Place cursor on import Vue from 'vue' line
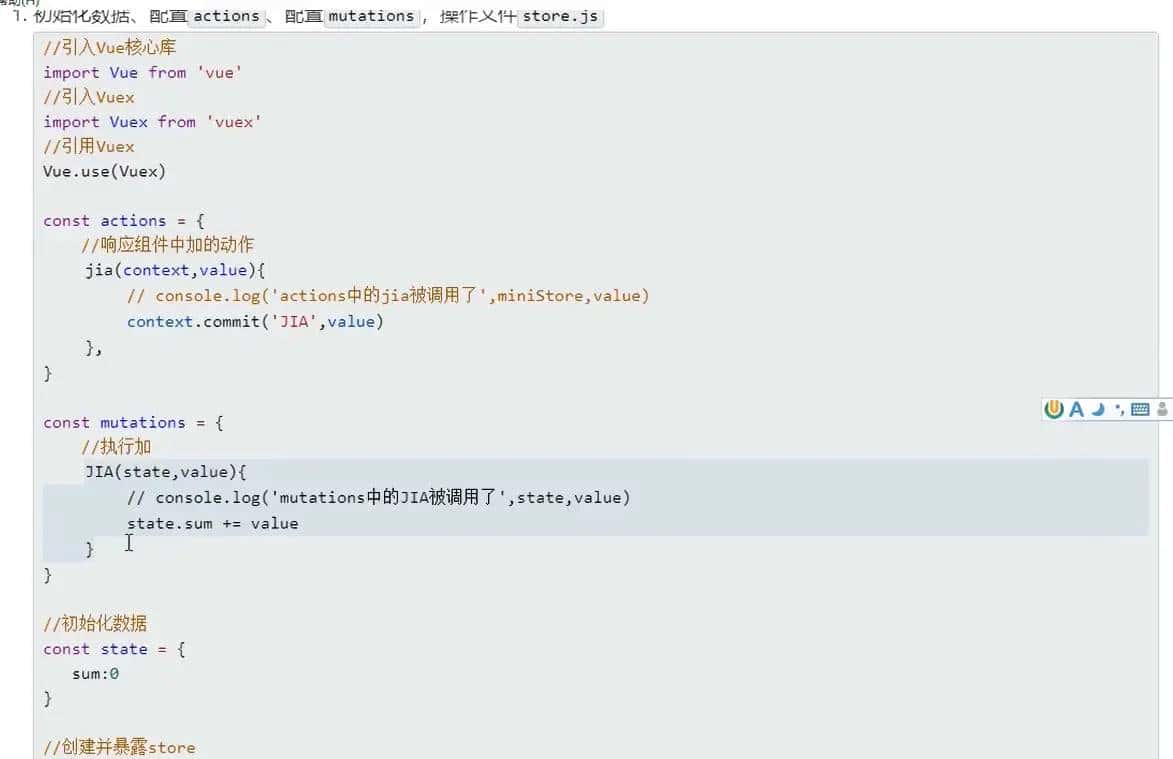Screen dimensions: 1173x759 pyautogui.click(x=140, y=72)
